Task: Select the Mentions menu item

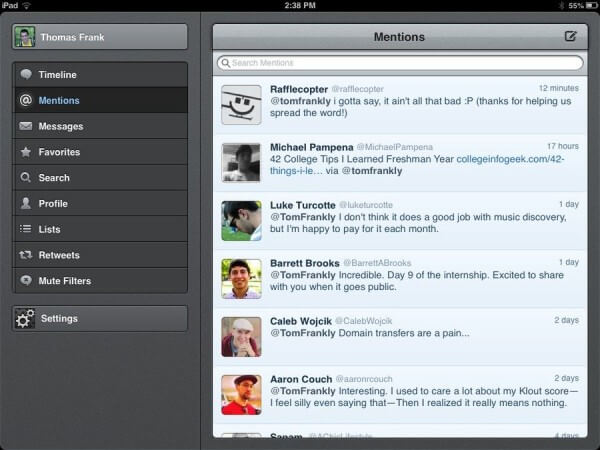Action: [100, 100]
